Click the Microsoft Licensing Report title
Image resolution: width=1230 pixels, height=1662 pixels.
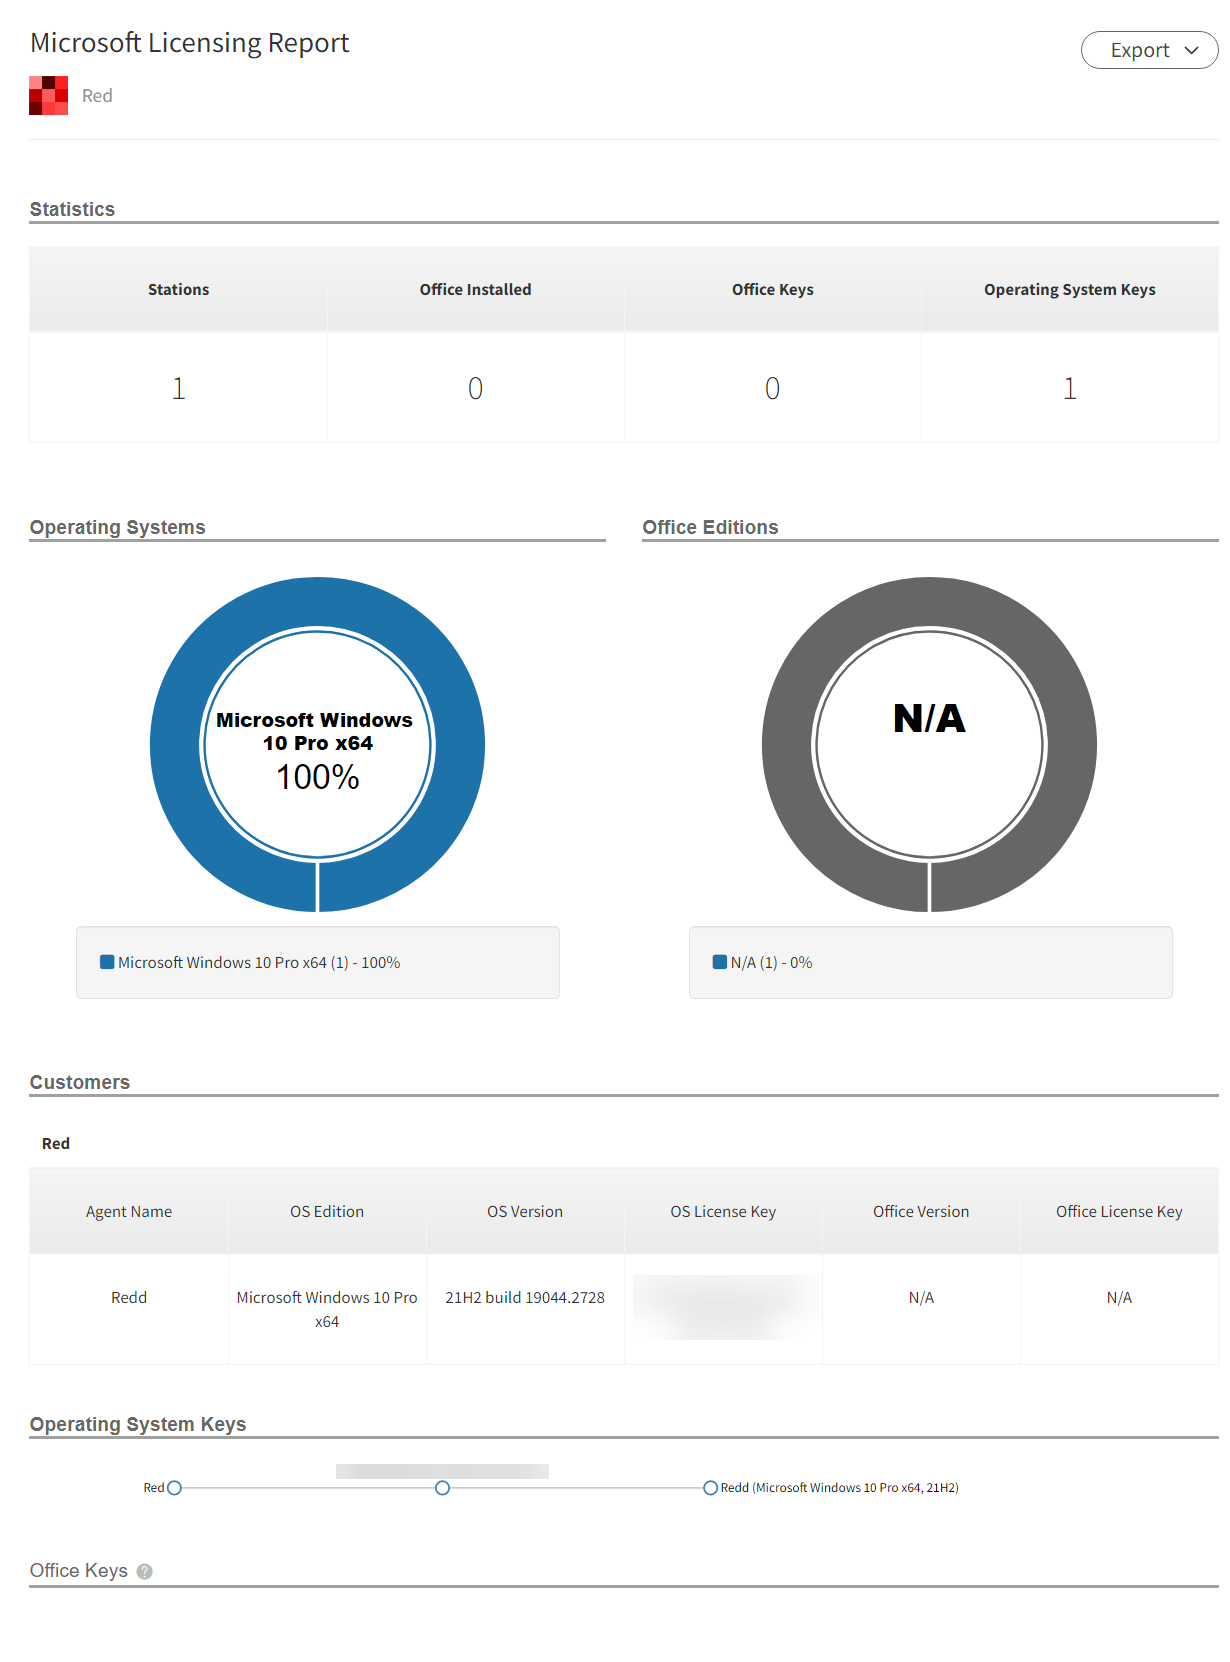189,43
